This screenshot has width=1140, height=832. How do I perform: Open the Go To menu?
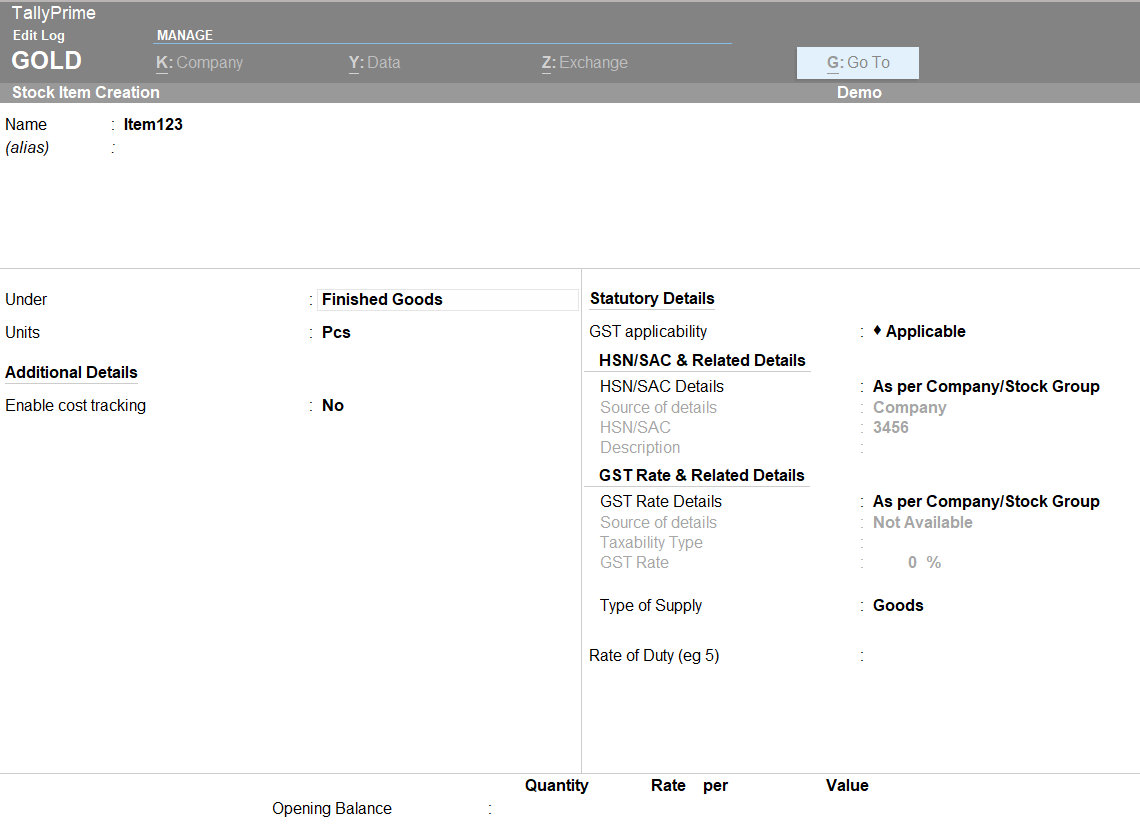pyautogui.click(x=857, y=62)
